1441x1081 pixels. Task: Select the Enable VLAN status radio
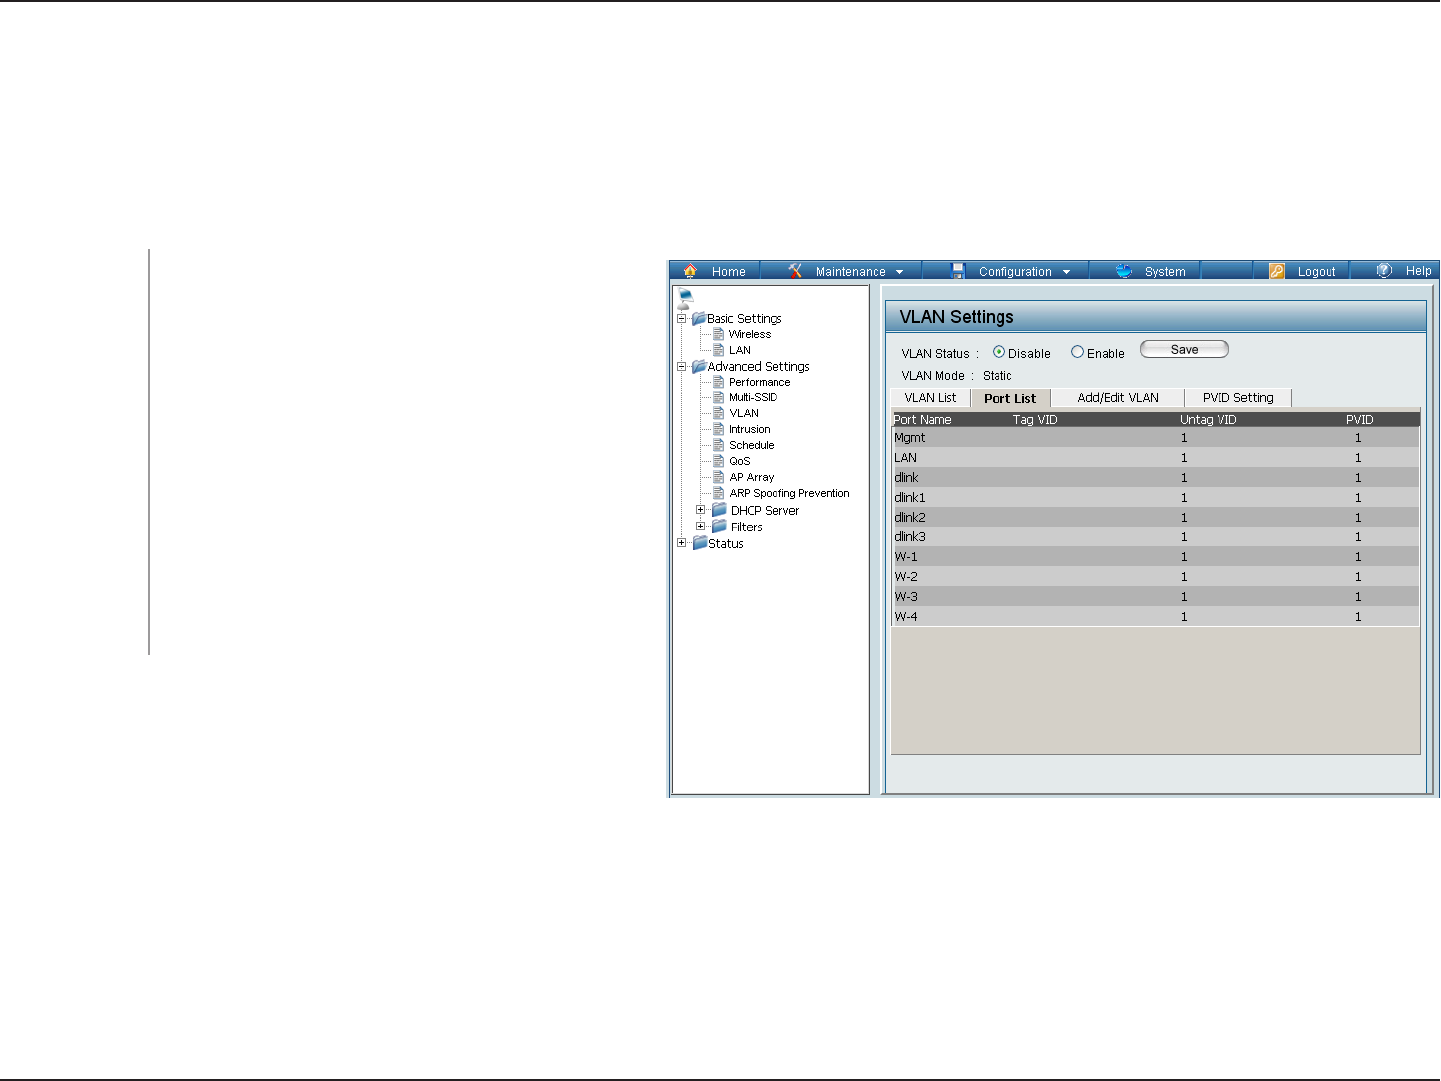point(1077,352)
